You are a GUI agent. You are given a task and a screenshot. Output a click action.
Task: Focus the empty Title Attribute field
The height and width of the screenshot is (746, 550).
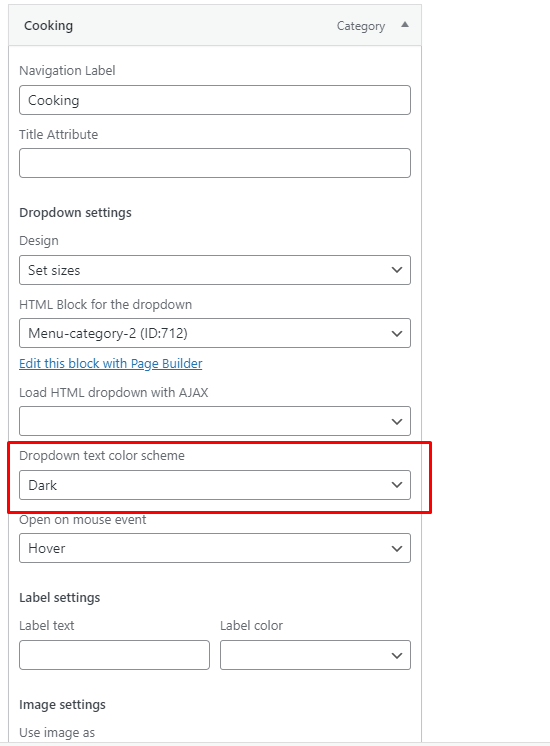[x=215, y=163]
